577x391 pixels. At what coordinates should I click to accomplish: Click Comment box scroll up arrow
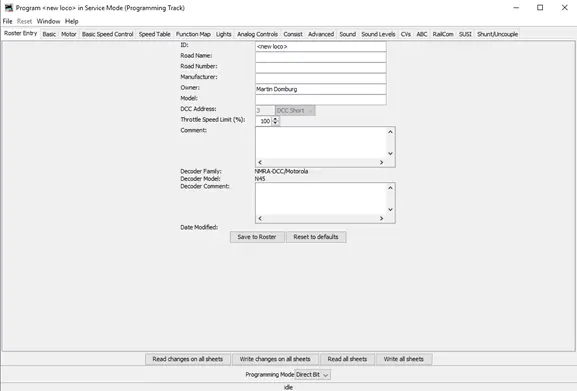[x=390, y=132]
